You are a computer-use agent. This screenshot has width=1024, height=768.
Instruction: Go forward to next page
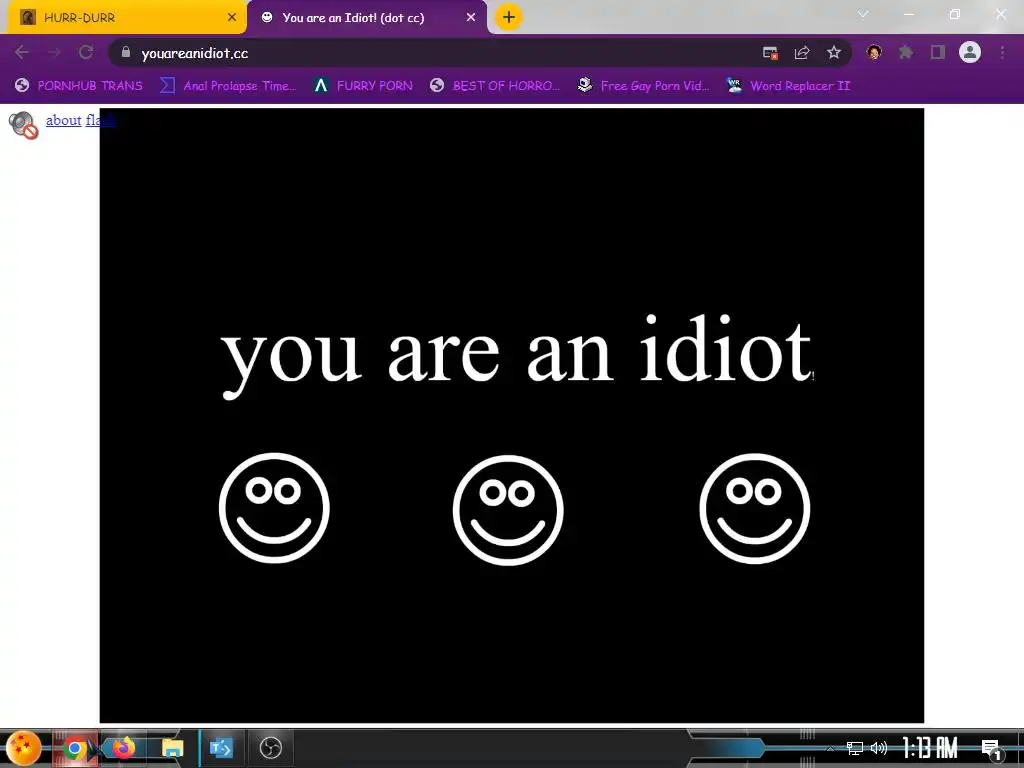tap(54, 52)
